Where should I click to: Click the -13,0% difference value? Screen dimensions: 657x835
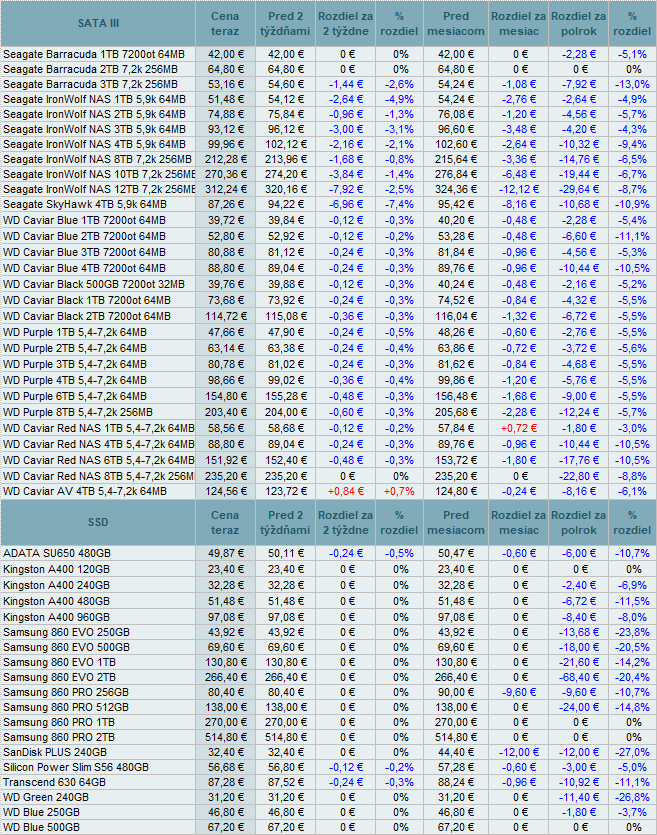click(632, 84)
